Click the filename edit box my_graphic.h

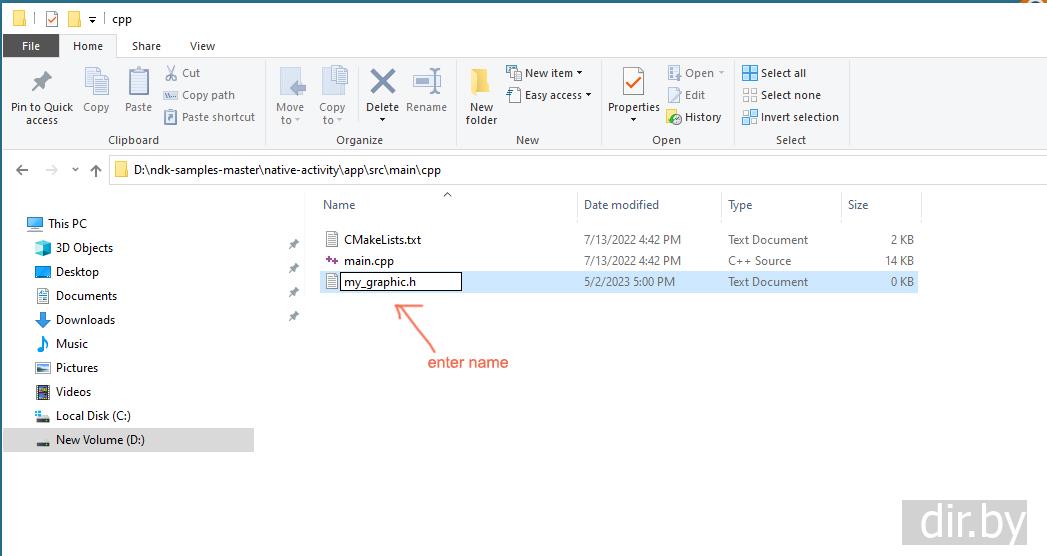point(400,282)
